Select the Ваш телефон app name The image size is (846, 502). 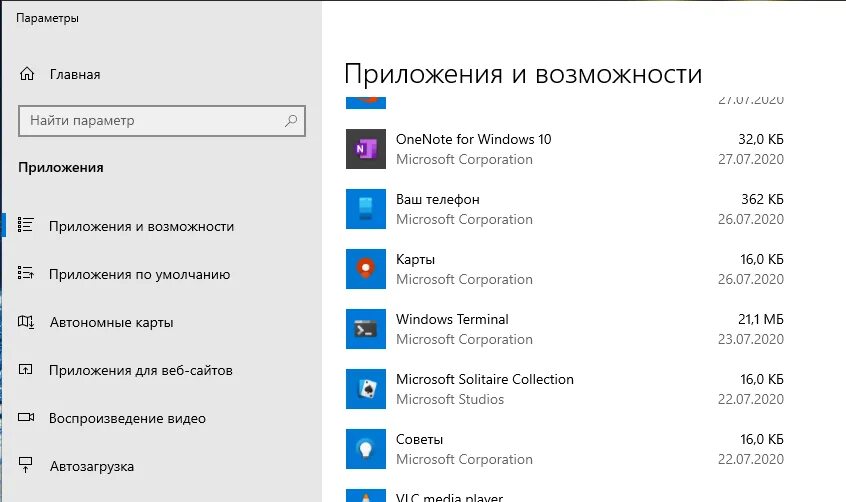(x=438, y=199)
